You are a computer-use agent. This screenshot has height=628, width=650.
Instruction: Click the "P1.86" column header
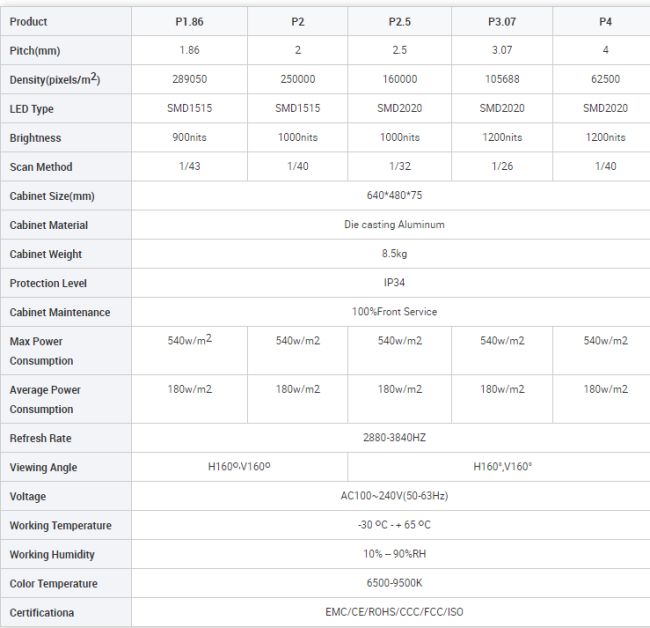point(189,21)
